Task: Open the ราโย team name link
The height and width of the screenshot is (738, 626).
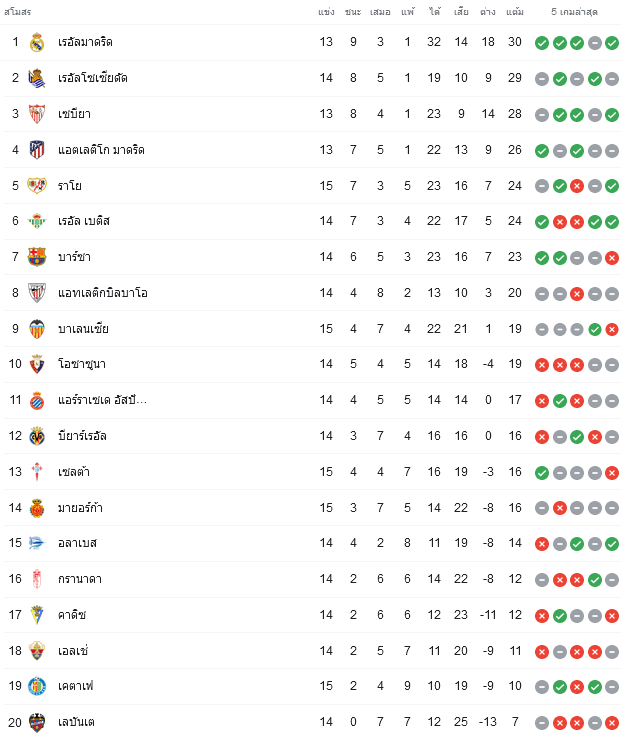Action: [70, 185]
